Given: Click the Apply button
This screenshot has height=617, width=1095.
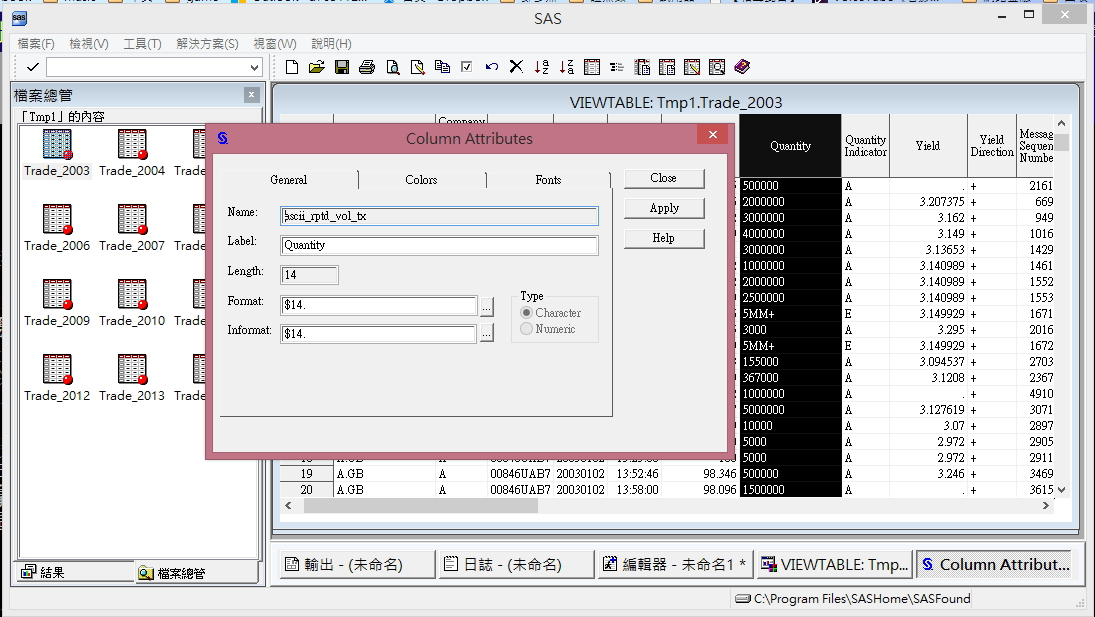Looking at the screenshot, I should 664,208.
